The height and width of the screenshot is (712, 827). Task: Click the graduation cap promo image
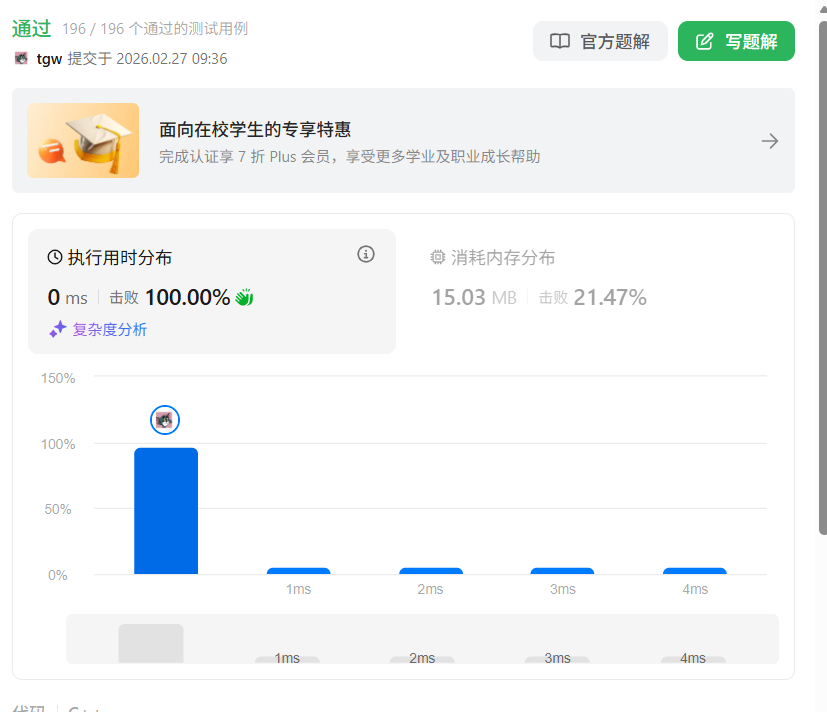click(x=83, y=141)
